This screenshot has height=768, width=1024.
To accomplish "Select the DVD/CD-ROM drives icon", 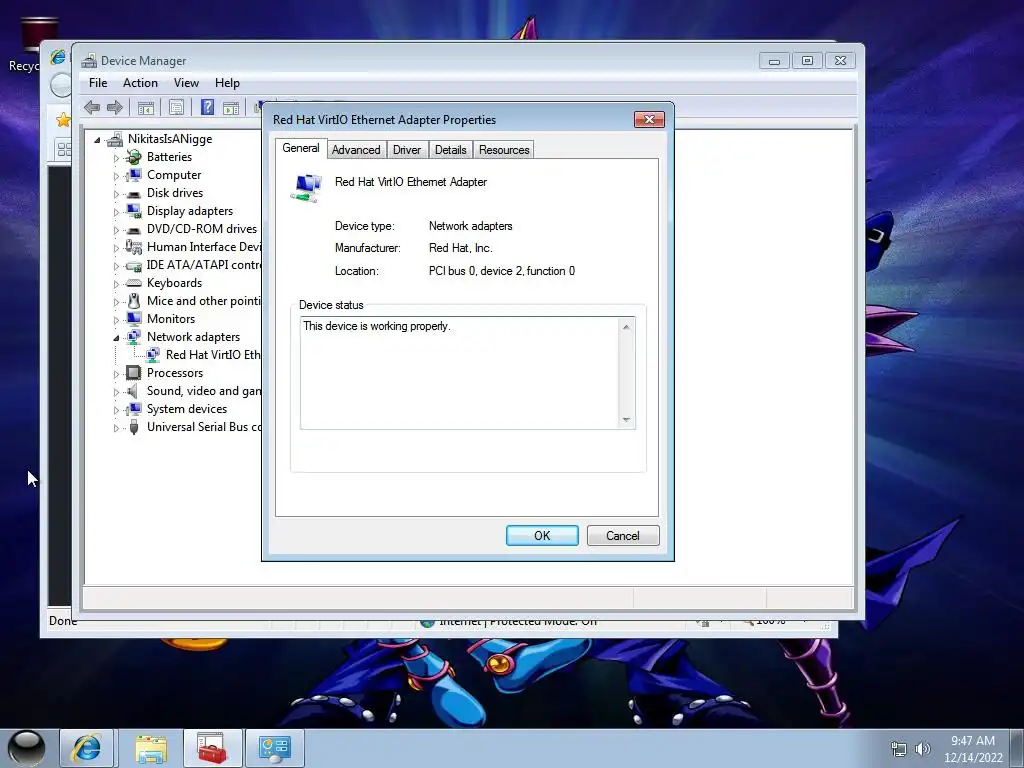I will tap(133, 229).
